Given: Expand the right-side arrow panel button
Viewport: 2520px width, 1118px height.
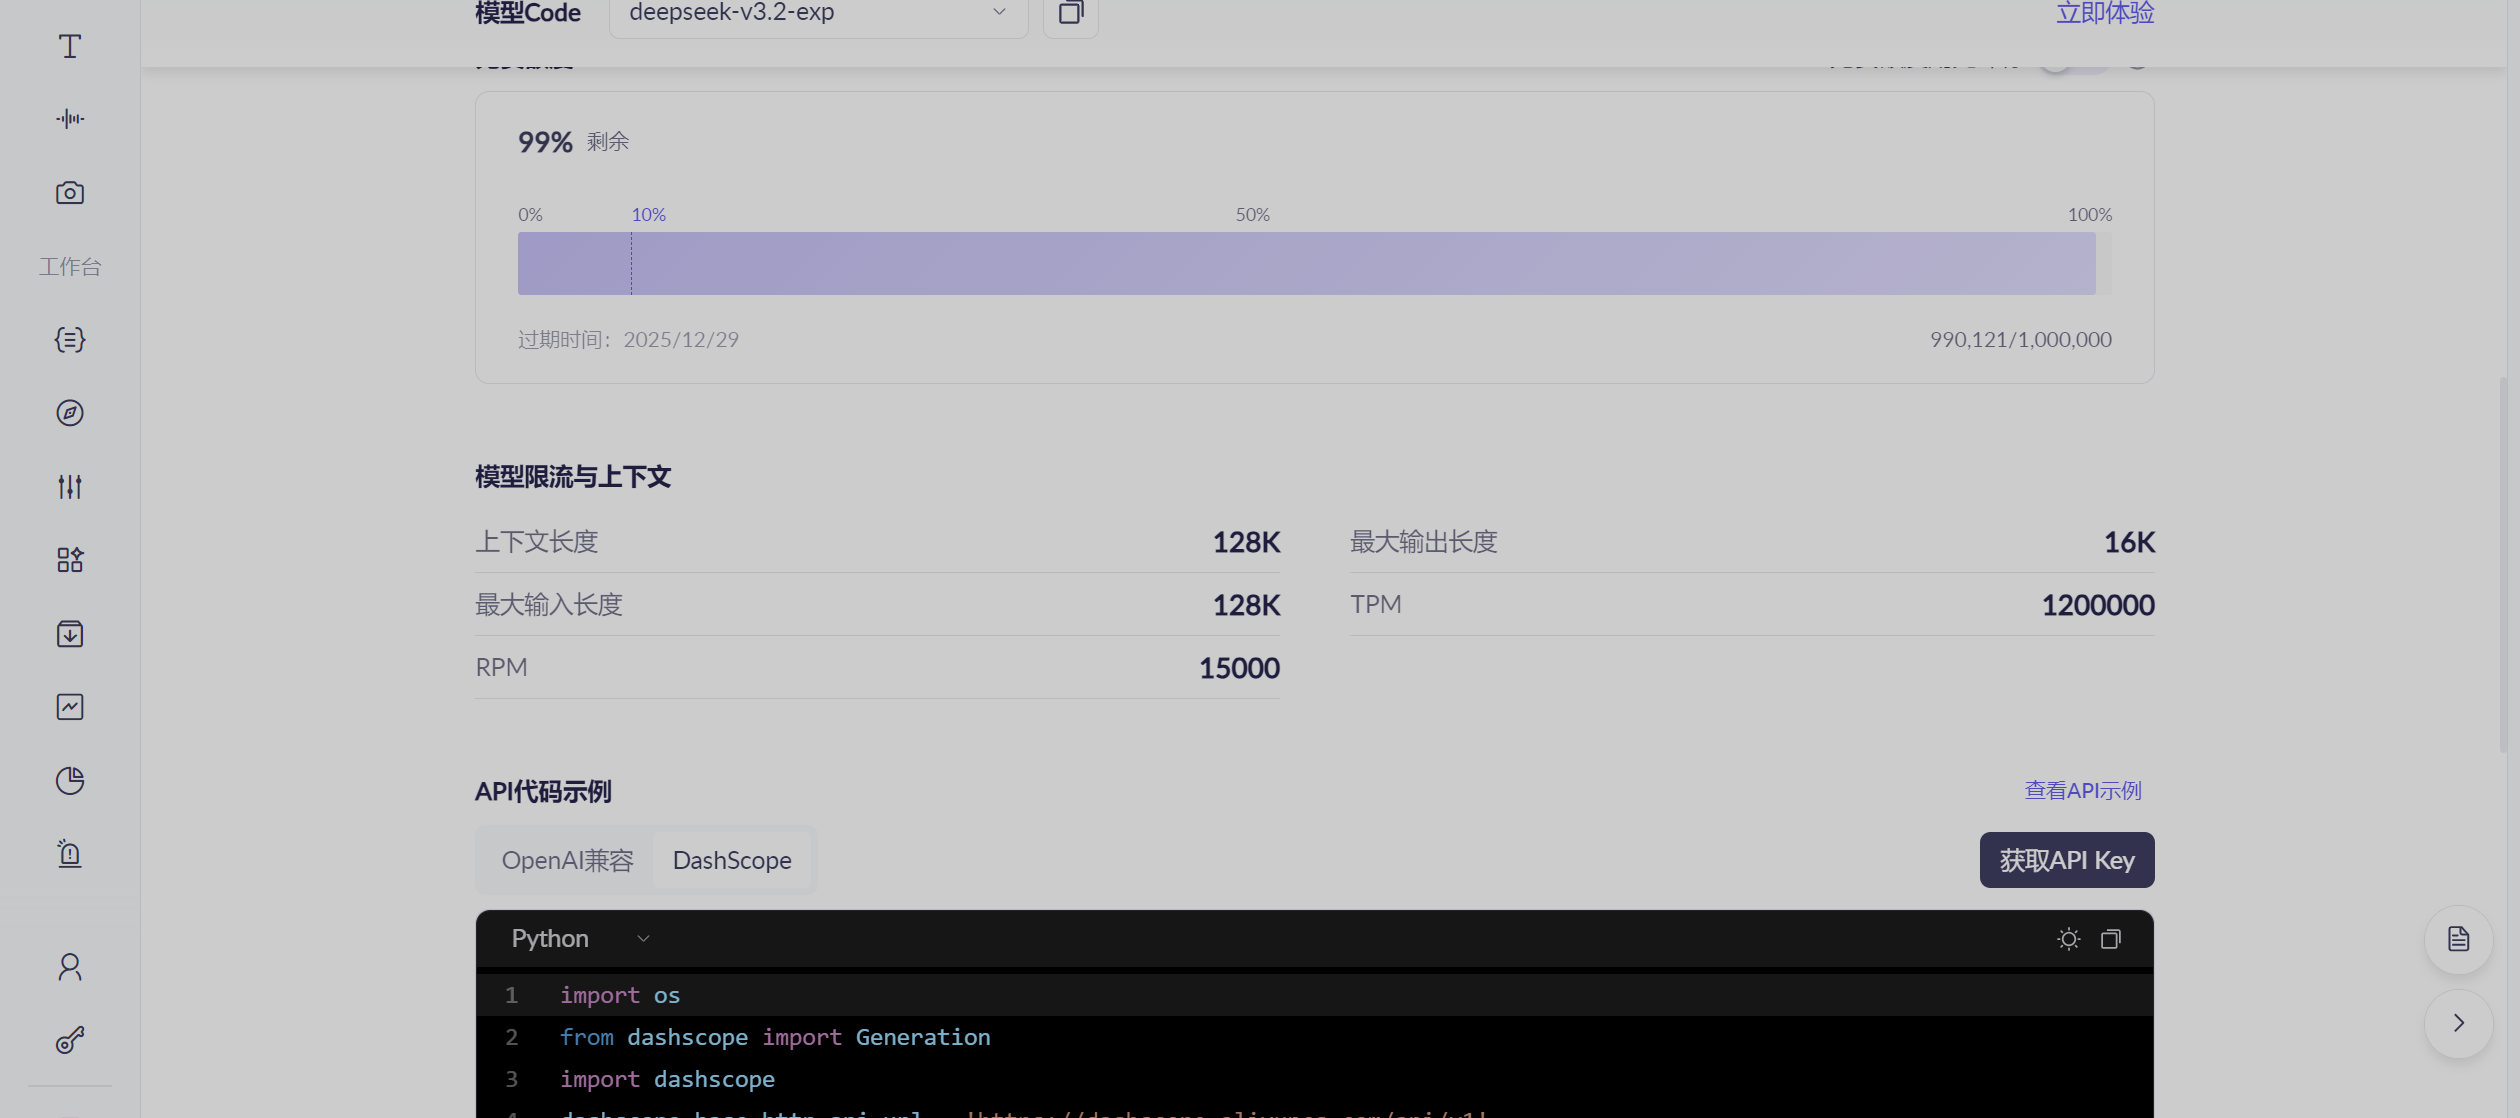Looking at the screenshot, I should (2458, 1023).
